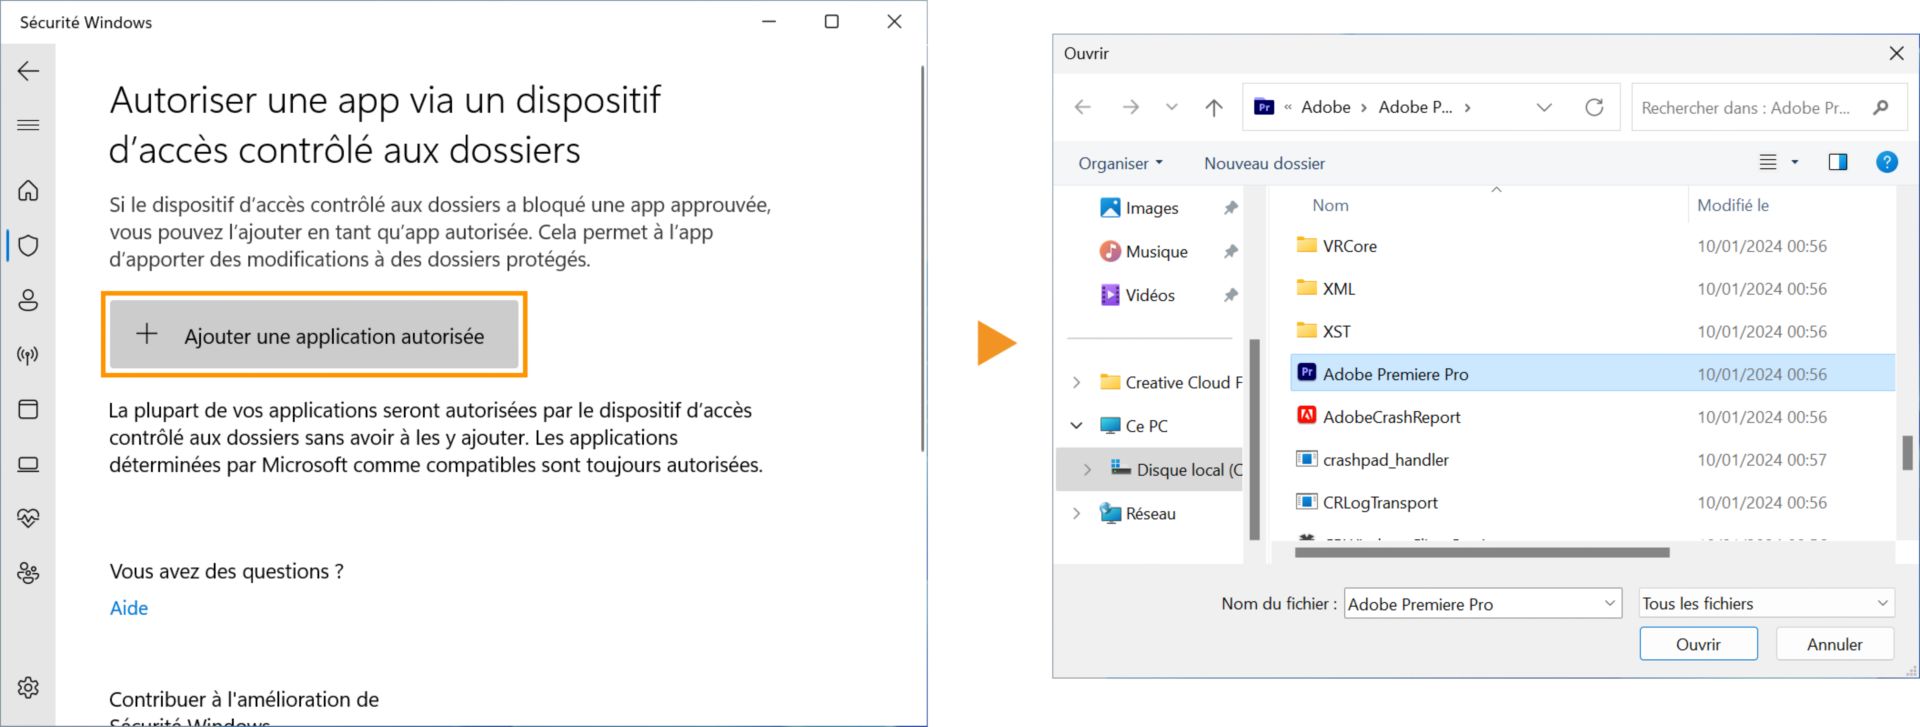The image size is (1920, 727).
Task: Click Adobe in the address breadcrumb
Action: 1326,107
